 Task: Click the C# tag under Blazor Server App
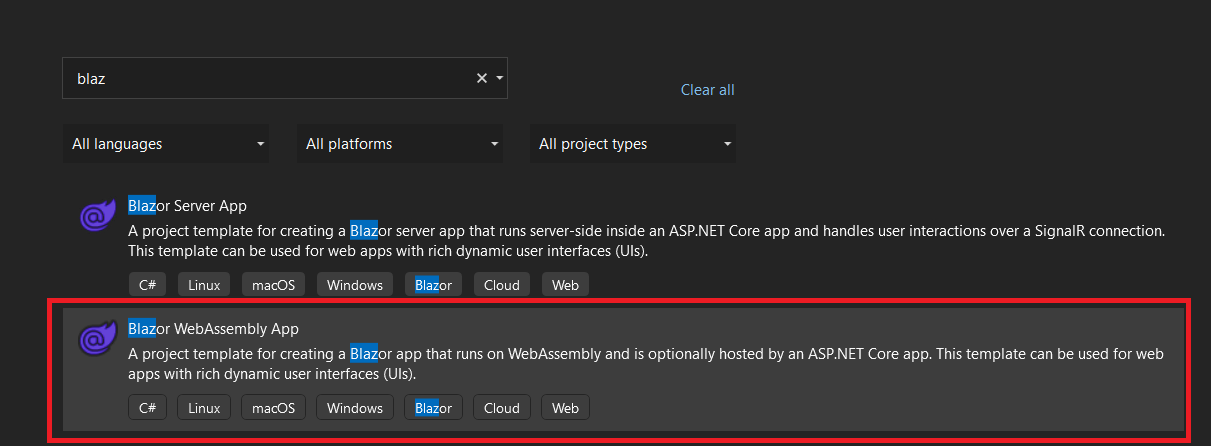pos(147,285)
